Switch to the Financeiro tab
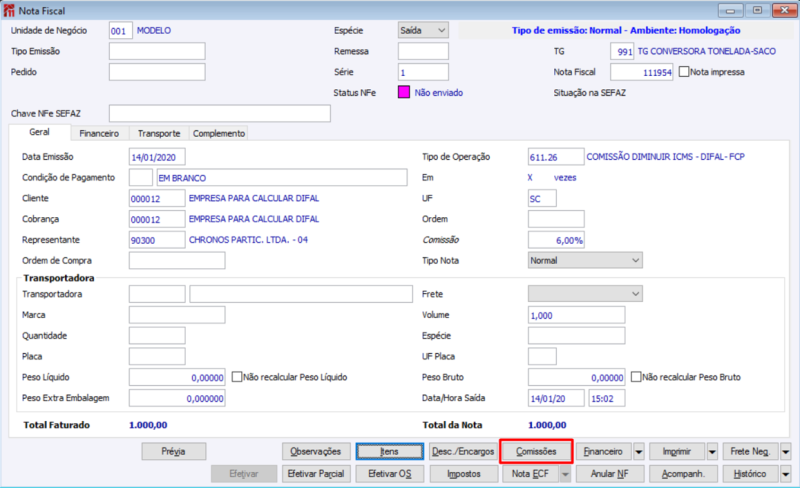 (99, 133)
